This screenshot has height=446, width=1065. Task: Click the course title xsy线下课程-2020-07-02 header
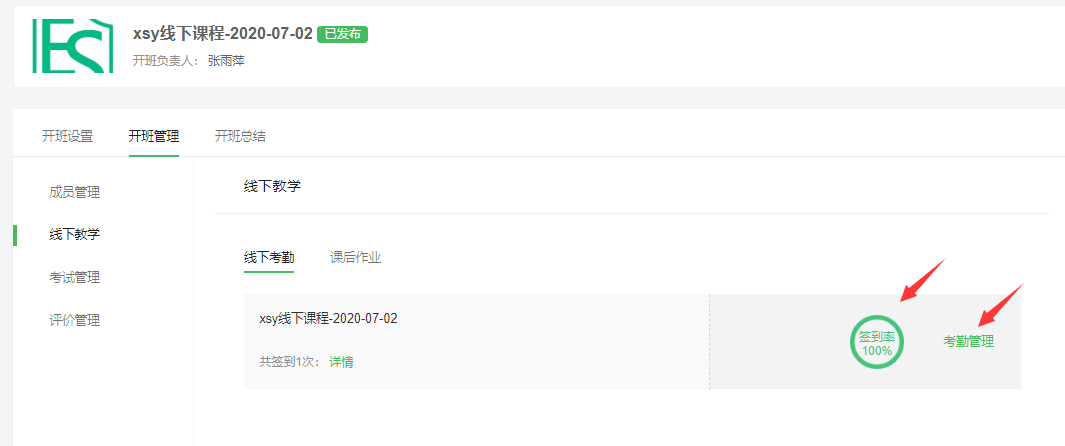(x=223, y=34)
